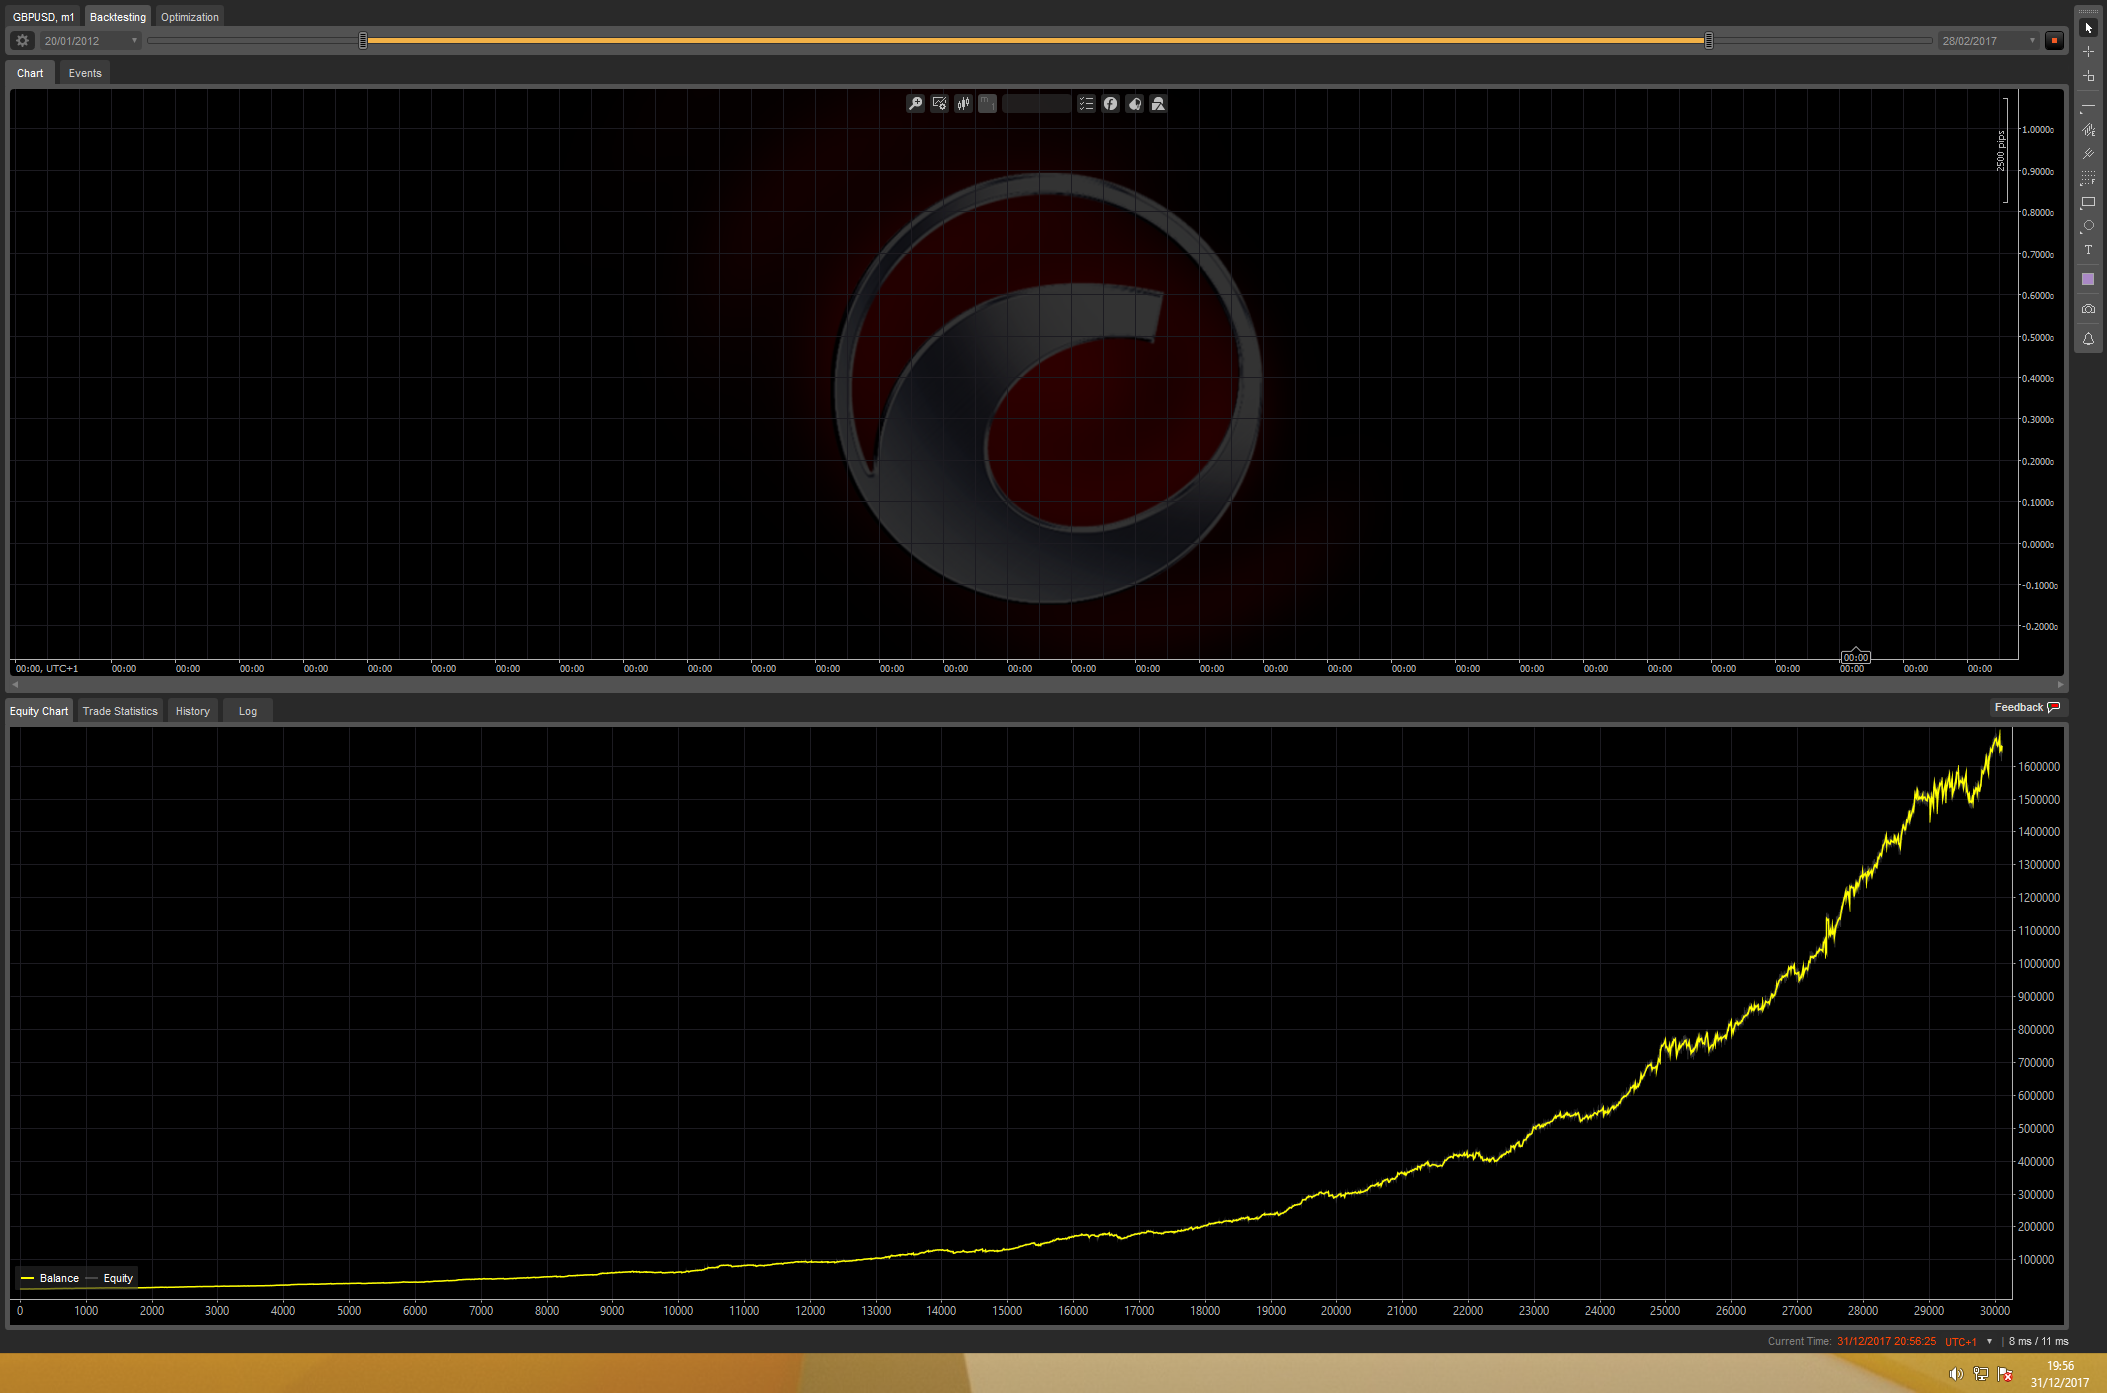Click the 8 ms / 11 ms latency
Image resolution: width=2107 pixels, height=1393 pixels.
(2039, 1342)
